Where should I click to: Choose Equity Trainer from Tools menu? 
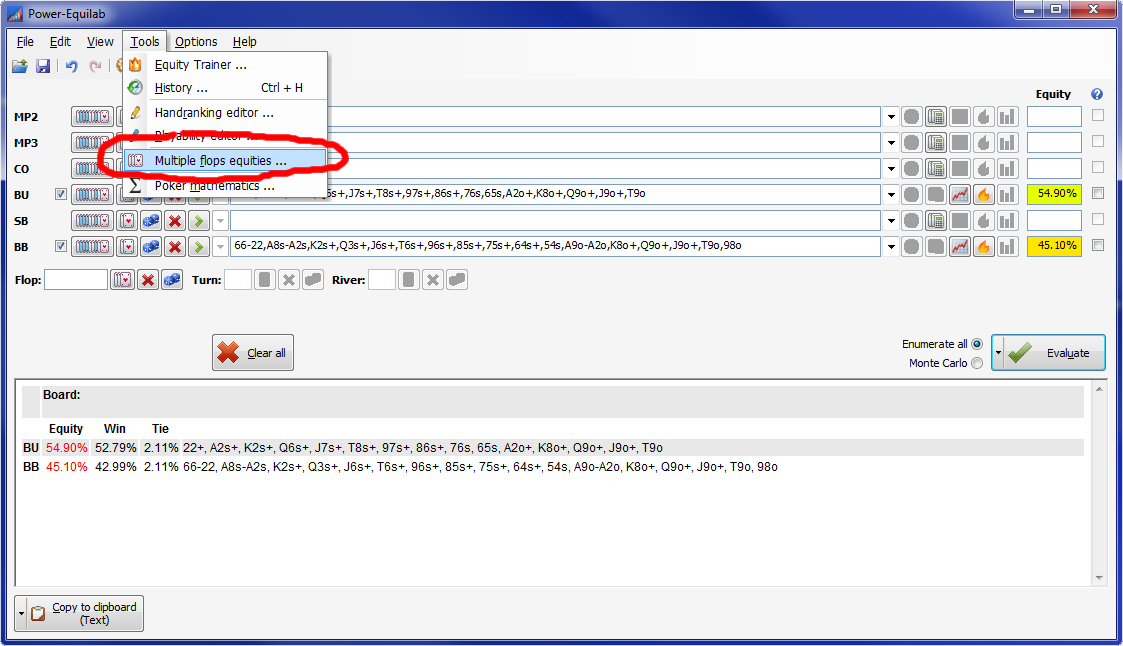click(226, 64)
